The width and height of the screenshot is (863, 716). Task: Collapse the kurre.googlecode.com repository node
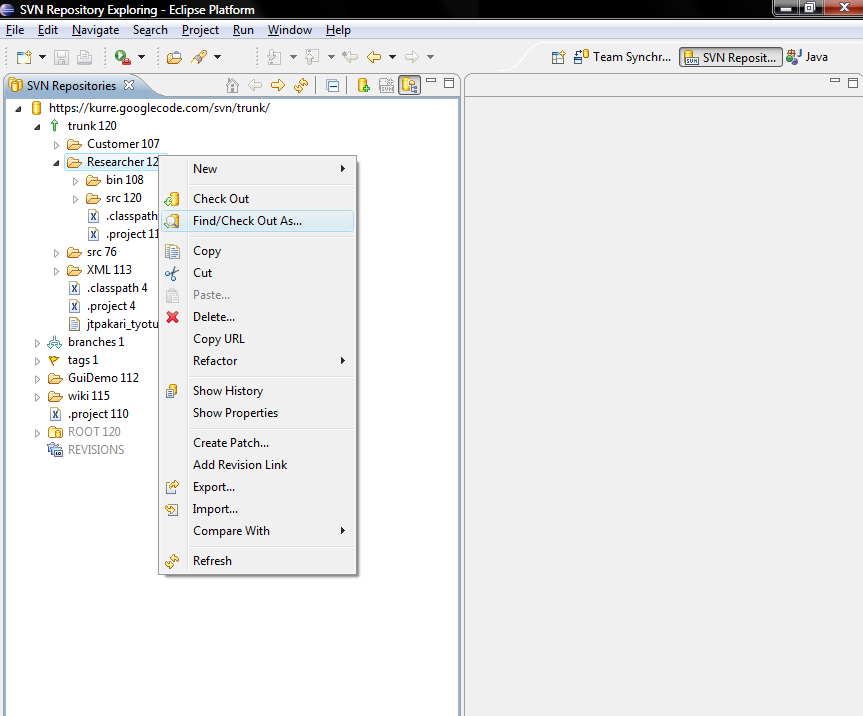point(18,109)
